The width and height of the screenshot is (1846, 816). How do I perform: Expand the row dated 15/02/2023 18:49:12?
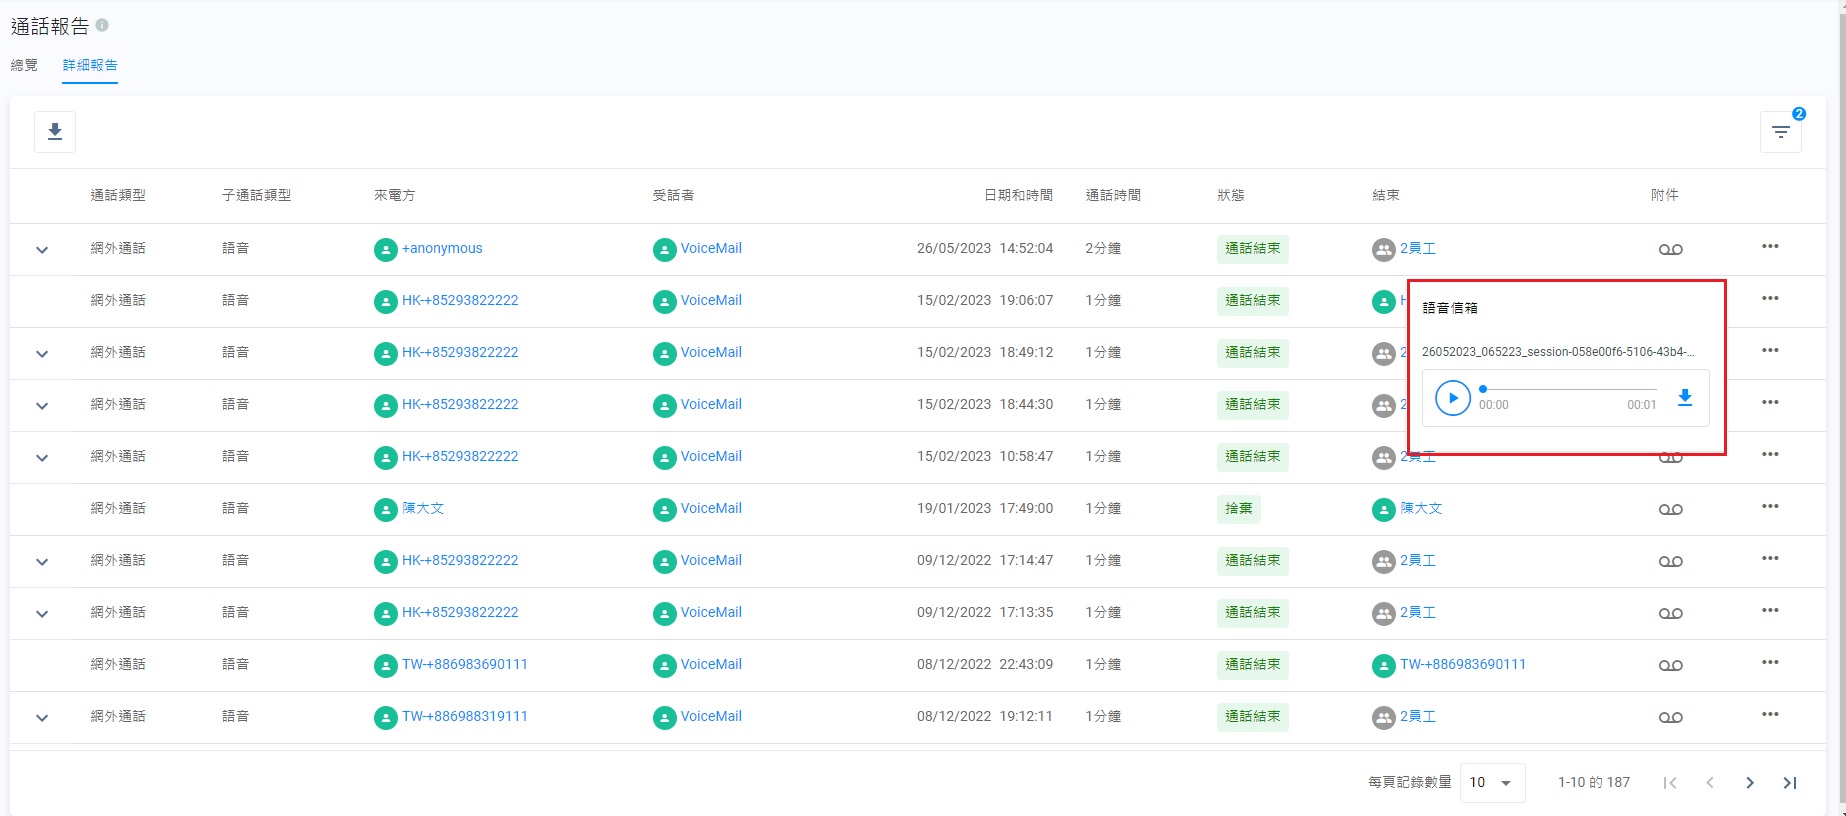coord(42,354)
